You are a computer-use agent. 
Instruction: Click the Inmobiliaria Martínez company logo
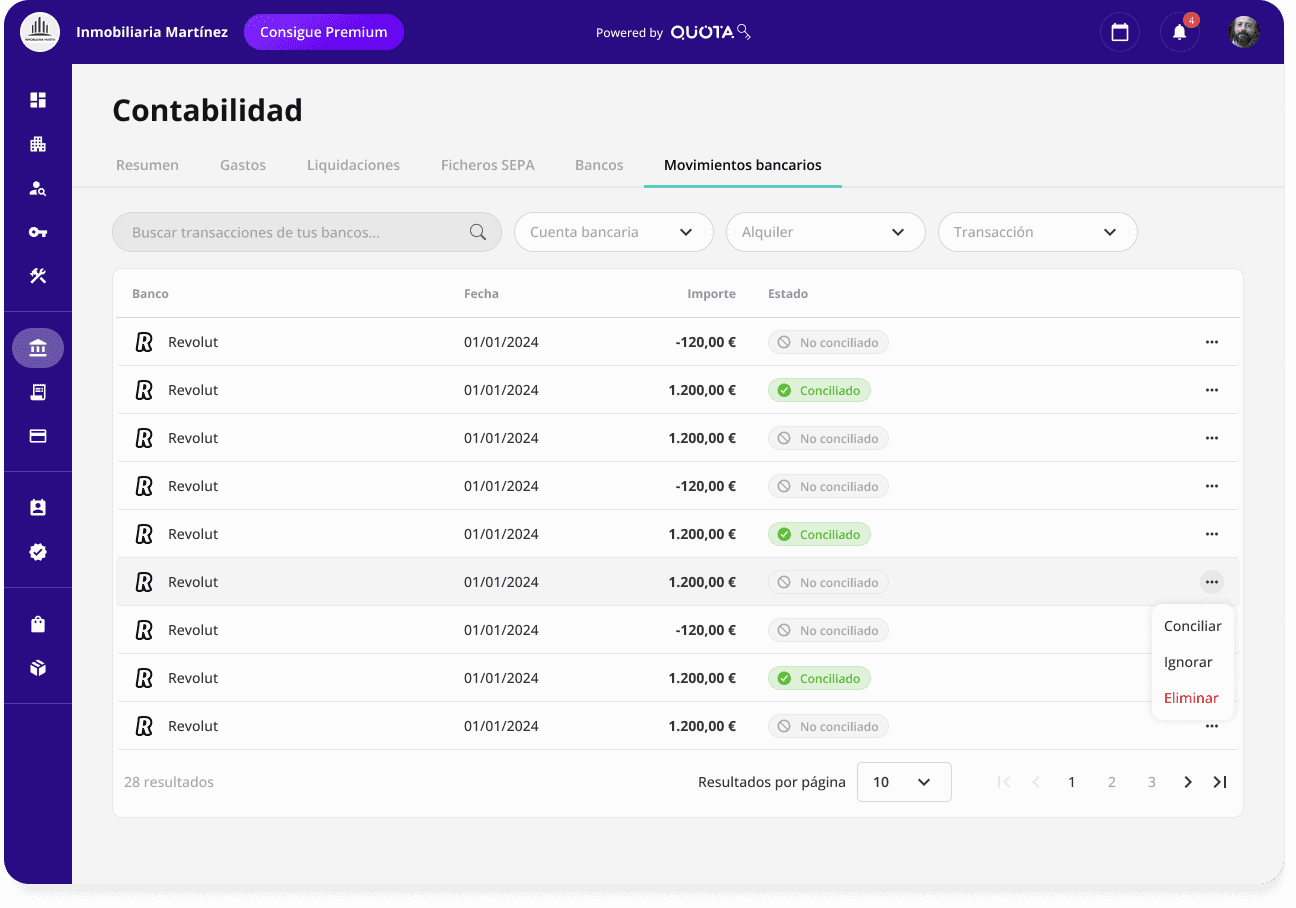click(40, 32)
